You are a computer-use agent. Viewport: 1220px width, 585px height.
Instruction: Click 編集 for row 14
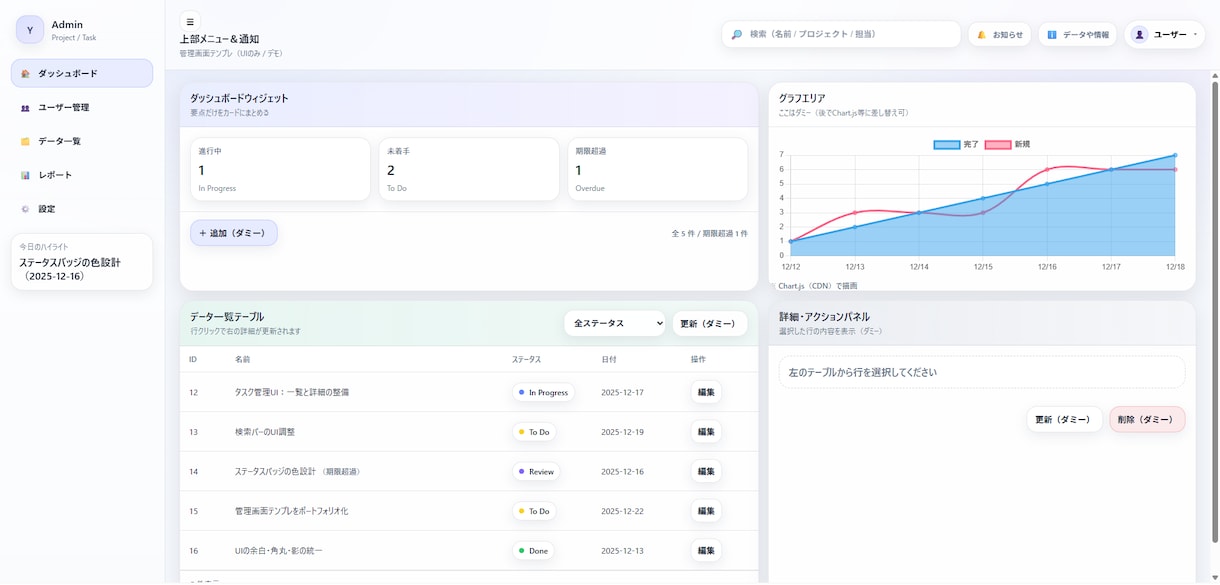click(x=706, y=471)
